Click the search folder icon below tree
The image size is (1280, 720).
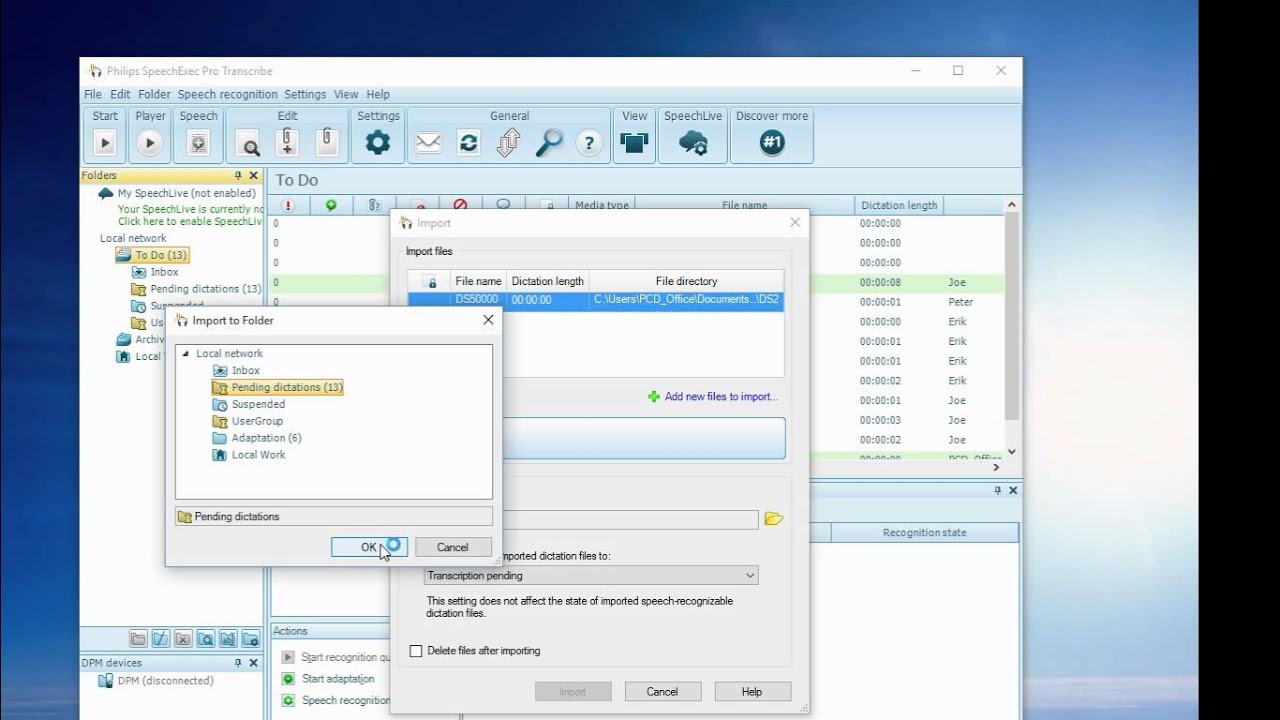click(205, 639)
